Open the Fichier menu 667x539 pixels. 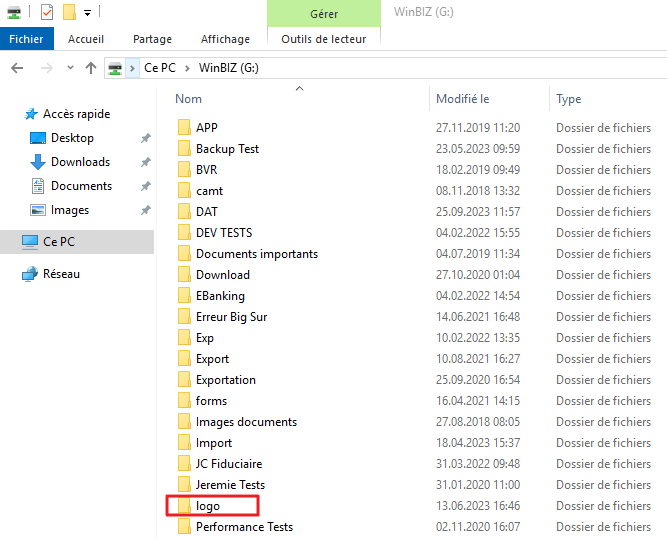(26, 39)
